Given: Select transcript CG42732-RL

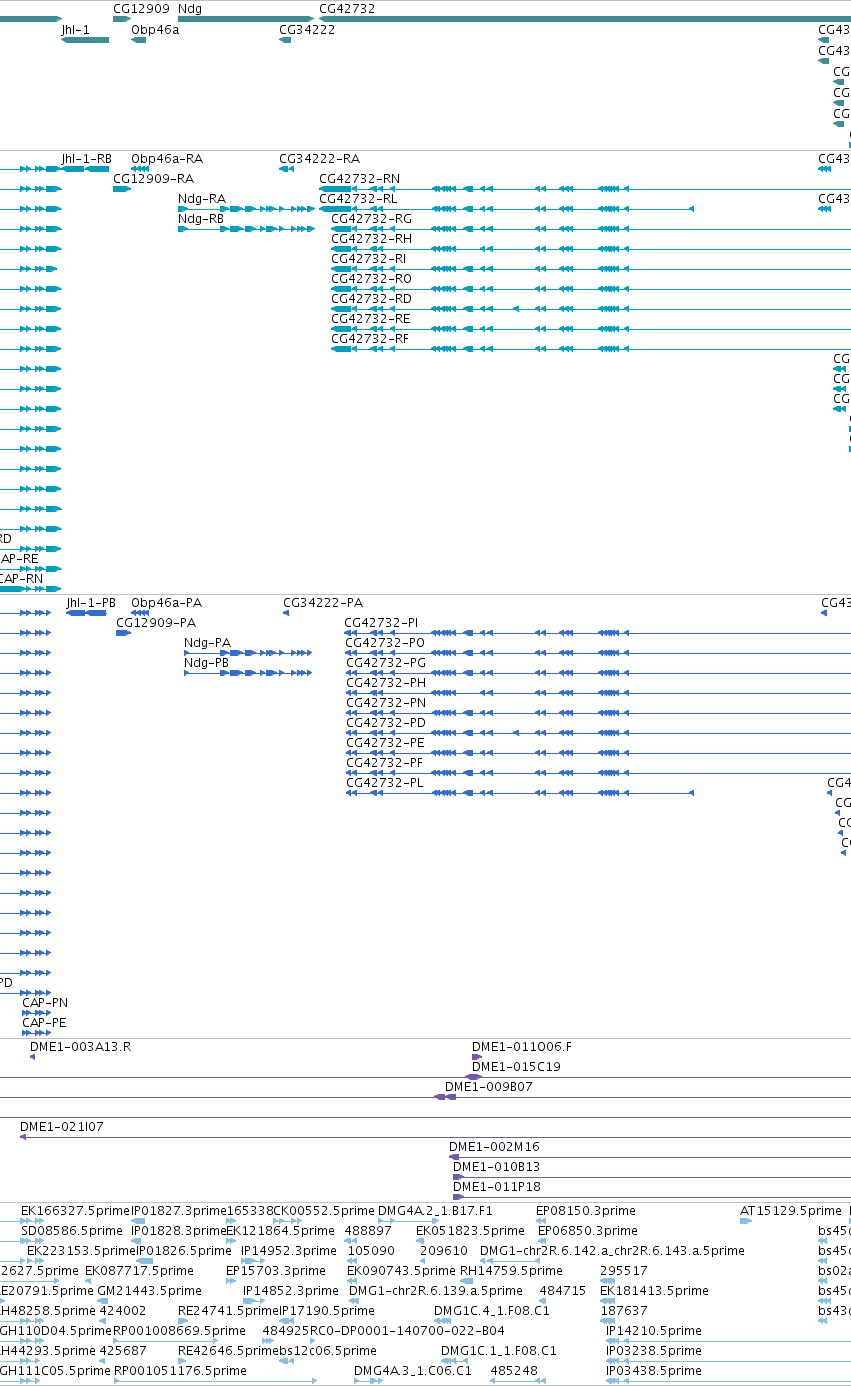Looking at the screenshot, I should [358, 198].
